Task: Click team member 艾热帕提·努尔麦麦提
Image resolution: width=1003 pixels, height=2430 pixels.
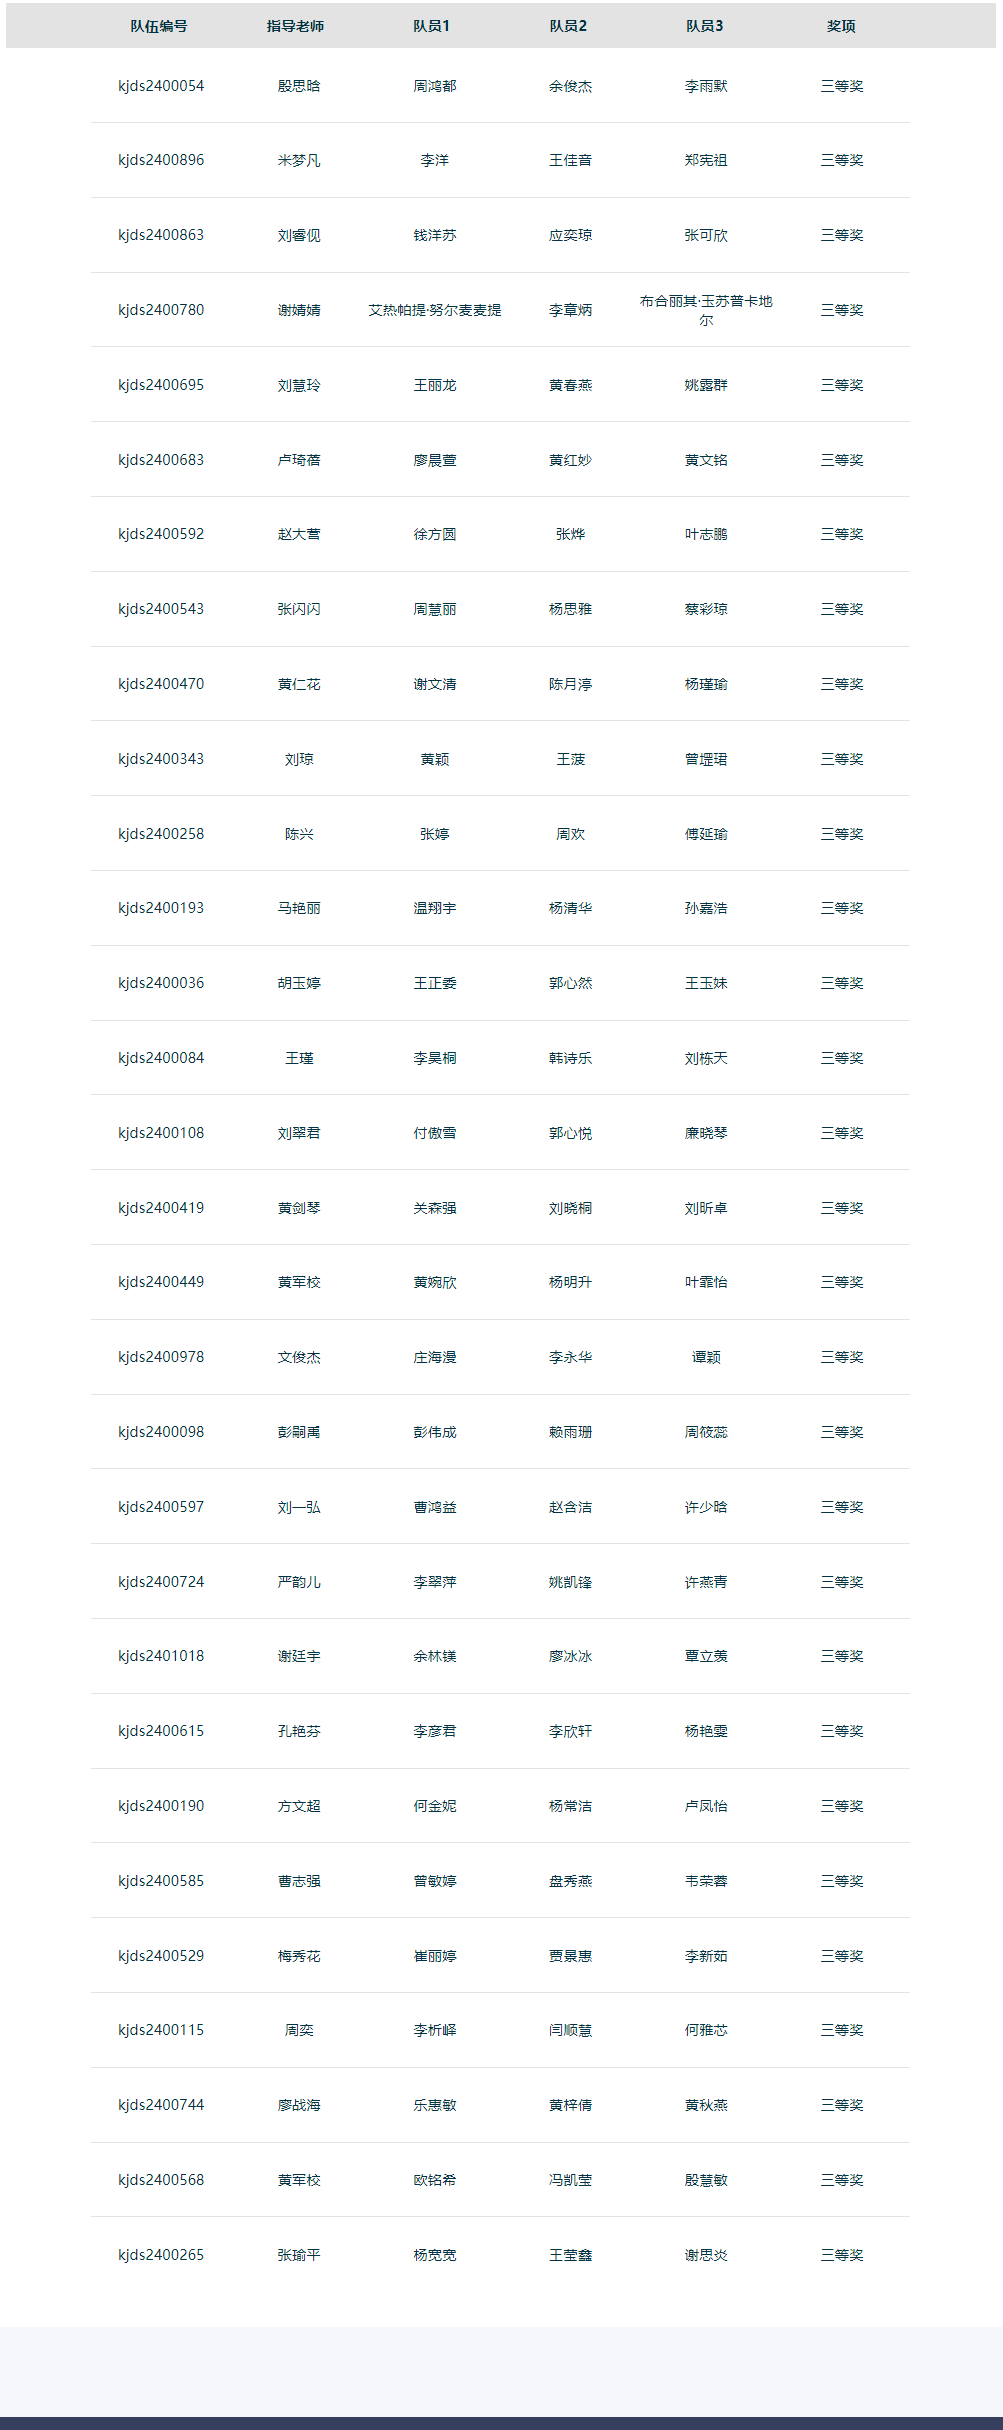Action: (x=435, y=310)
